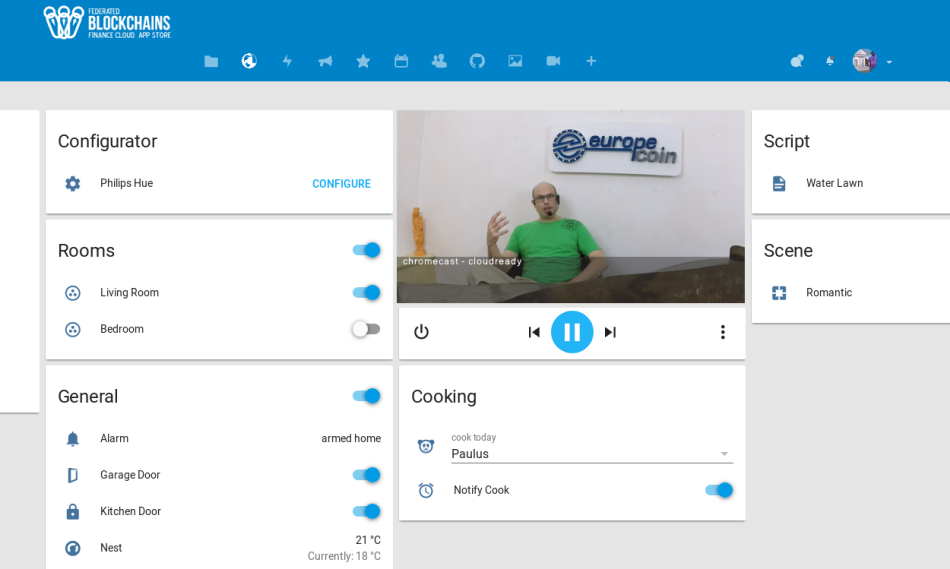Click the Water Lawn script name
The image size is (950, 569).
tap(834, 183)
